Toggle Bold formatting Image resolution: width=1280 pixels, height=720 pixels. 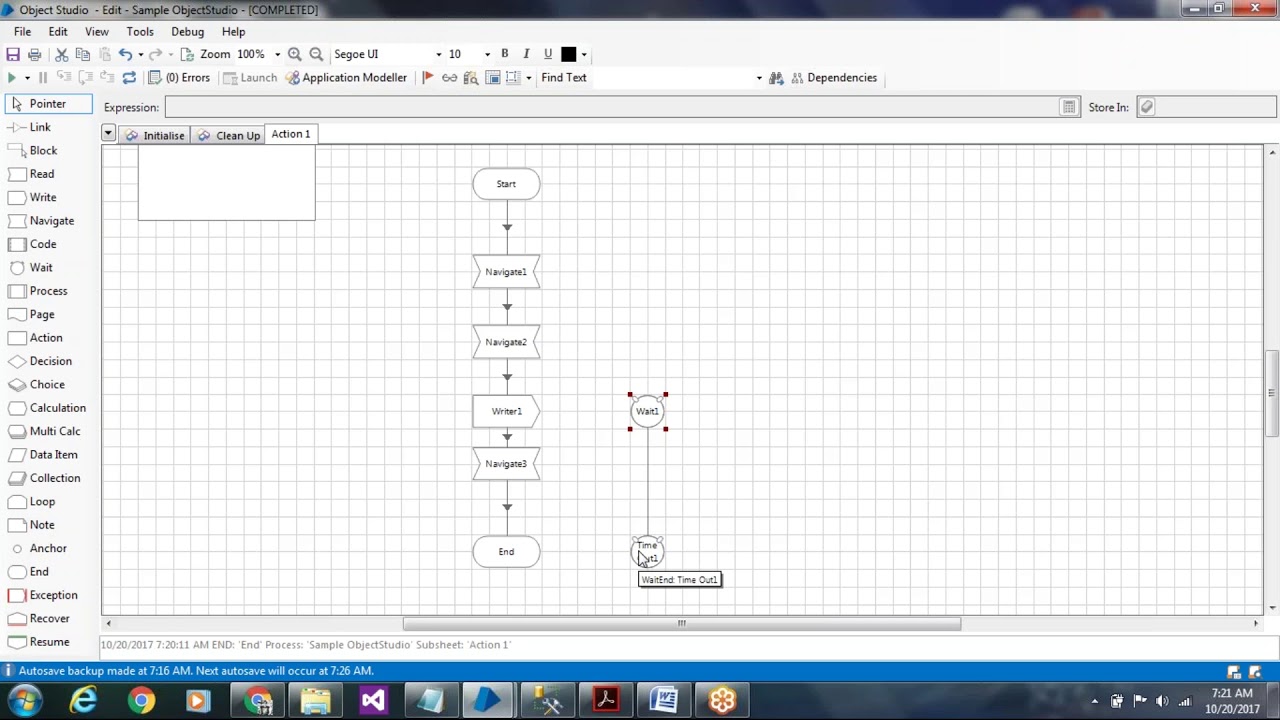[505, 54]
